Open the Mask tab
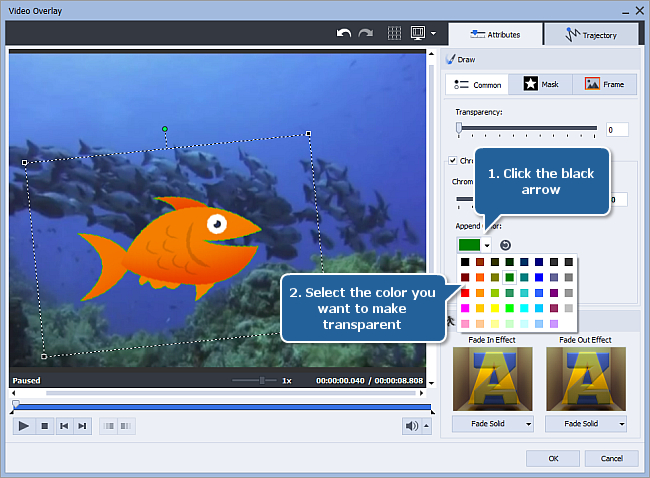This screenshot has height=478, width=650. [x=541, y=85]
